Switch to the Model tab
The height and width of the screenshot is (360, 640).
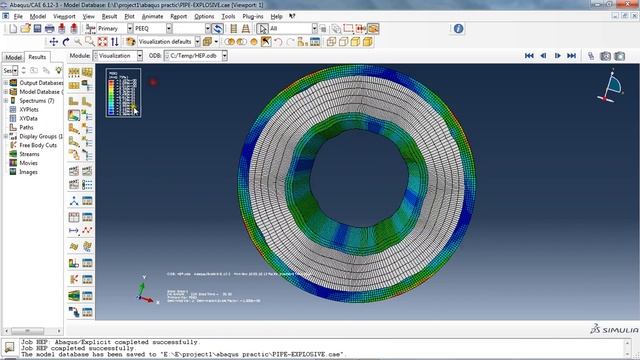13,57
